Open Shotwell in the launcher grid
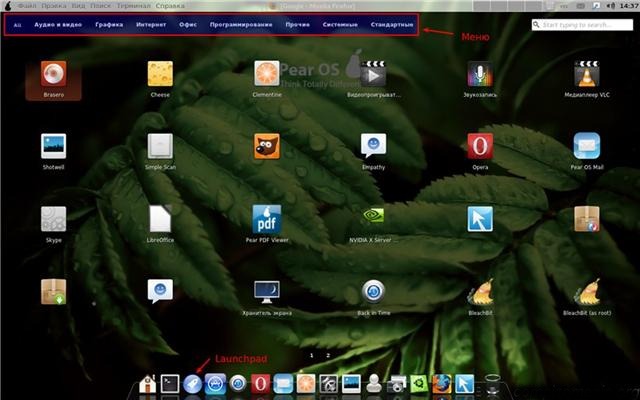The height and width of the screenshot is (400, 640). pos(53,146)
